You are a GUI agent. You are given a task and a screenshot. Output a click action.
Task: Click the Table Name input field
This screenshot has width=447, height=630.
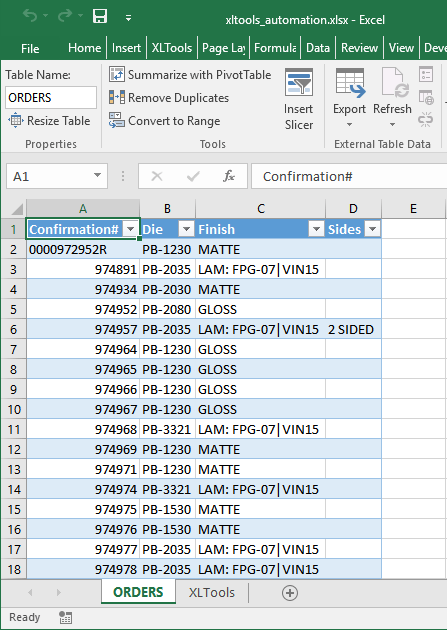tap(51, 98)
